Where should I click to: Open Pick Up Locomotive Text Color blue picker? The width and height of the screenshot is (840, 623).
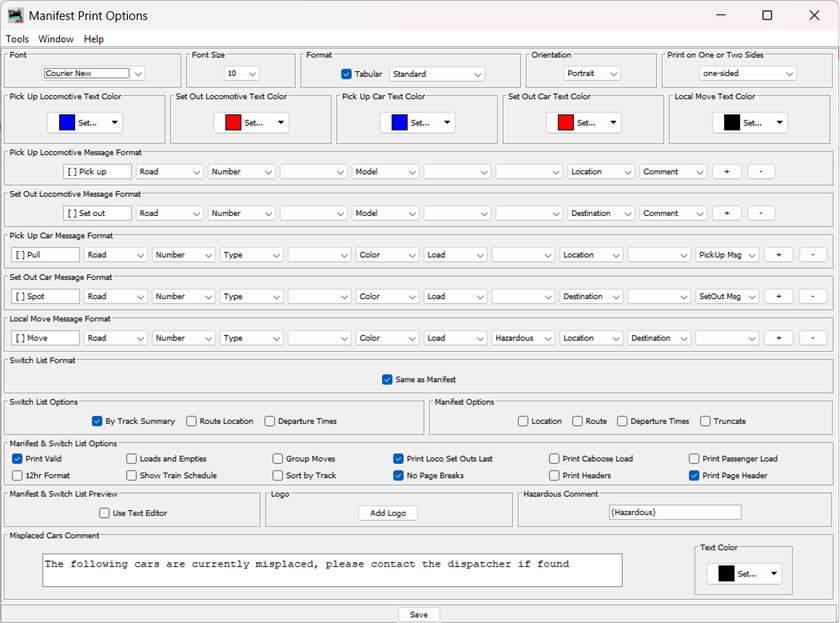(x=85, y=122)
